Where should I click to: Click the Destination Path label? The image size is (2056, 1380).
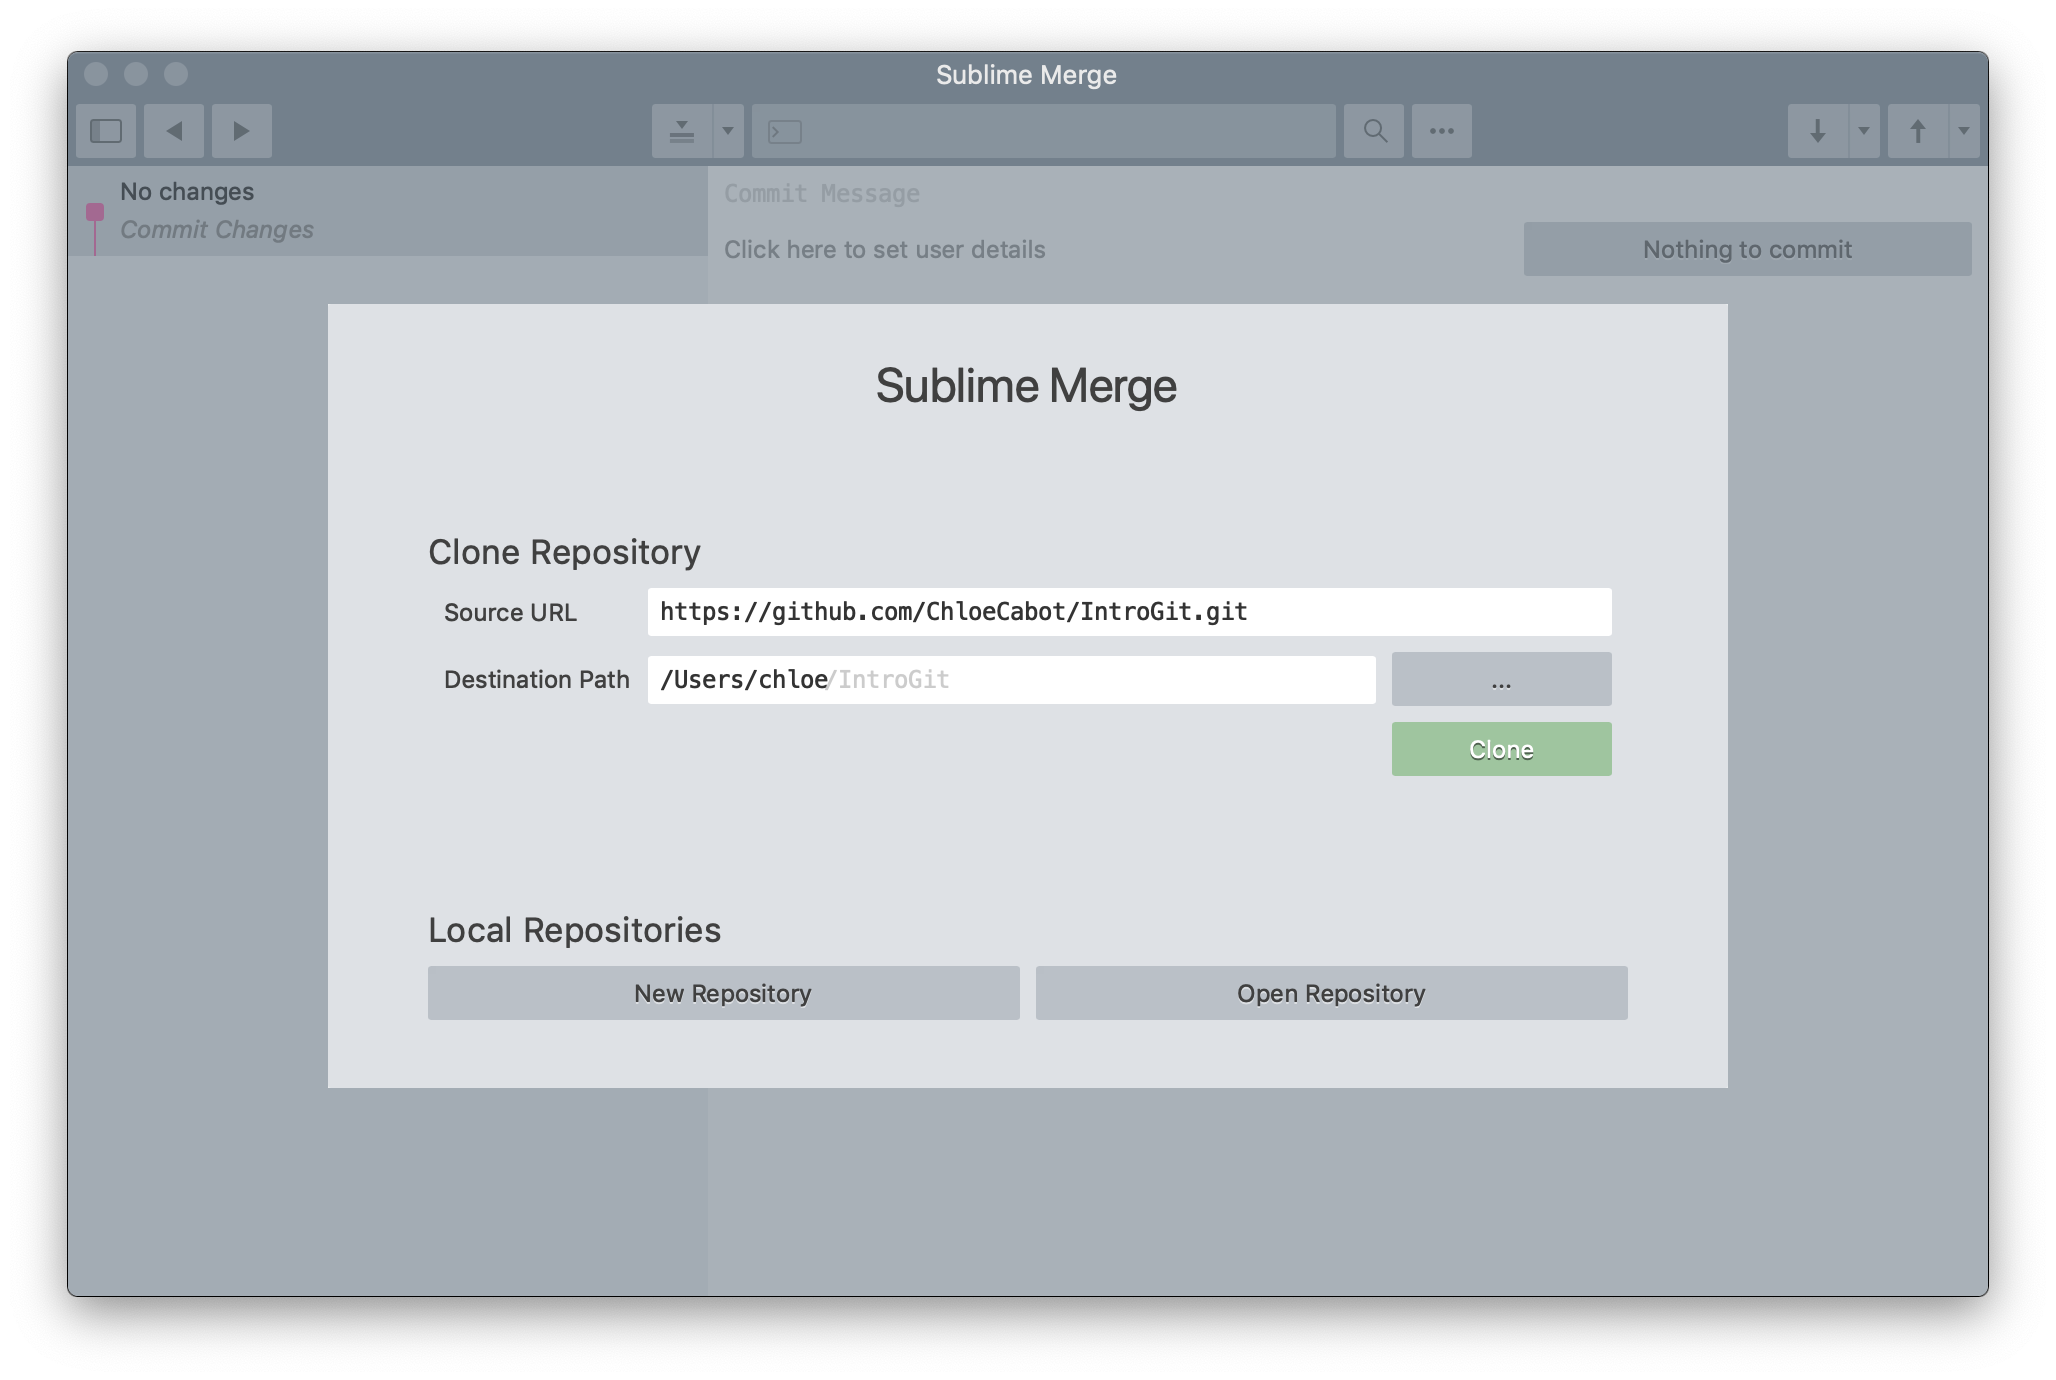pyautogui.click(x=537, y=680)
